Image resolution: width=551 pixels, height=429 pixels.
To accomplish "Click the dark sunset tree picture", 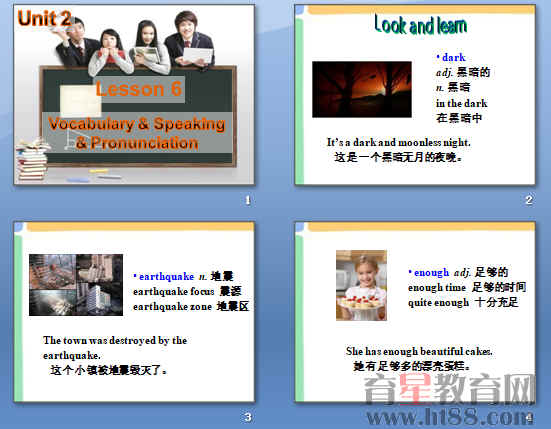I will click(x=362, y=89).
